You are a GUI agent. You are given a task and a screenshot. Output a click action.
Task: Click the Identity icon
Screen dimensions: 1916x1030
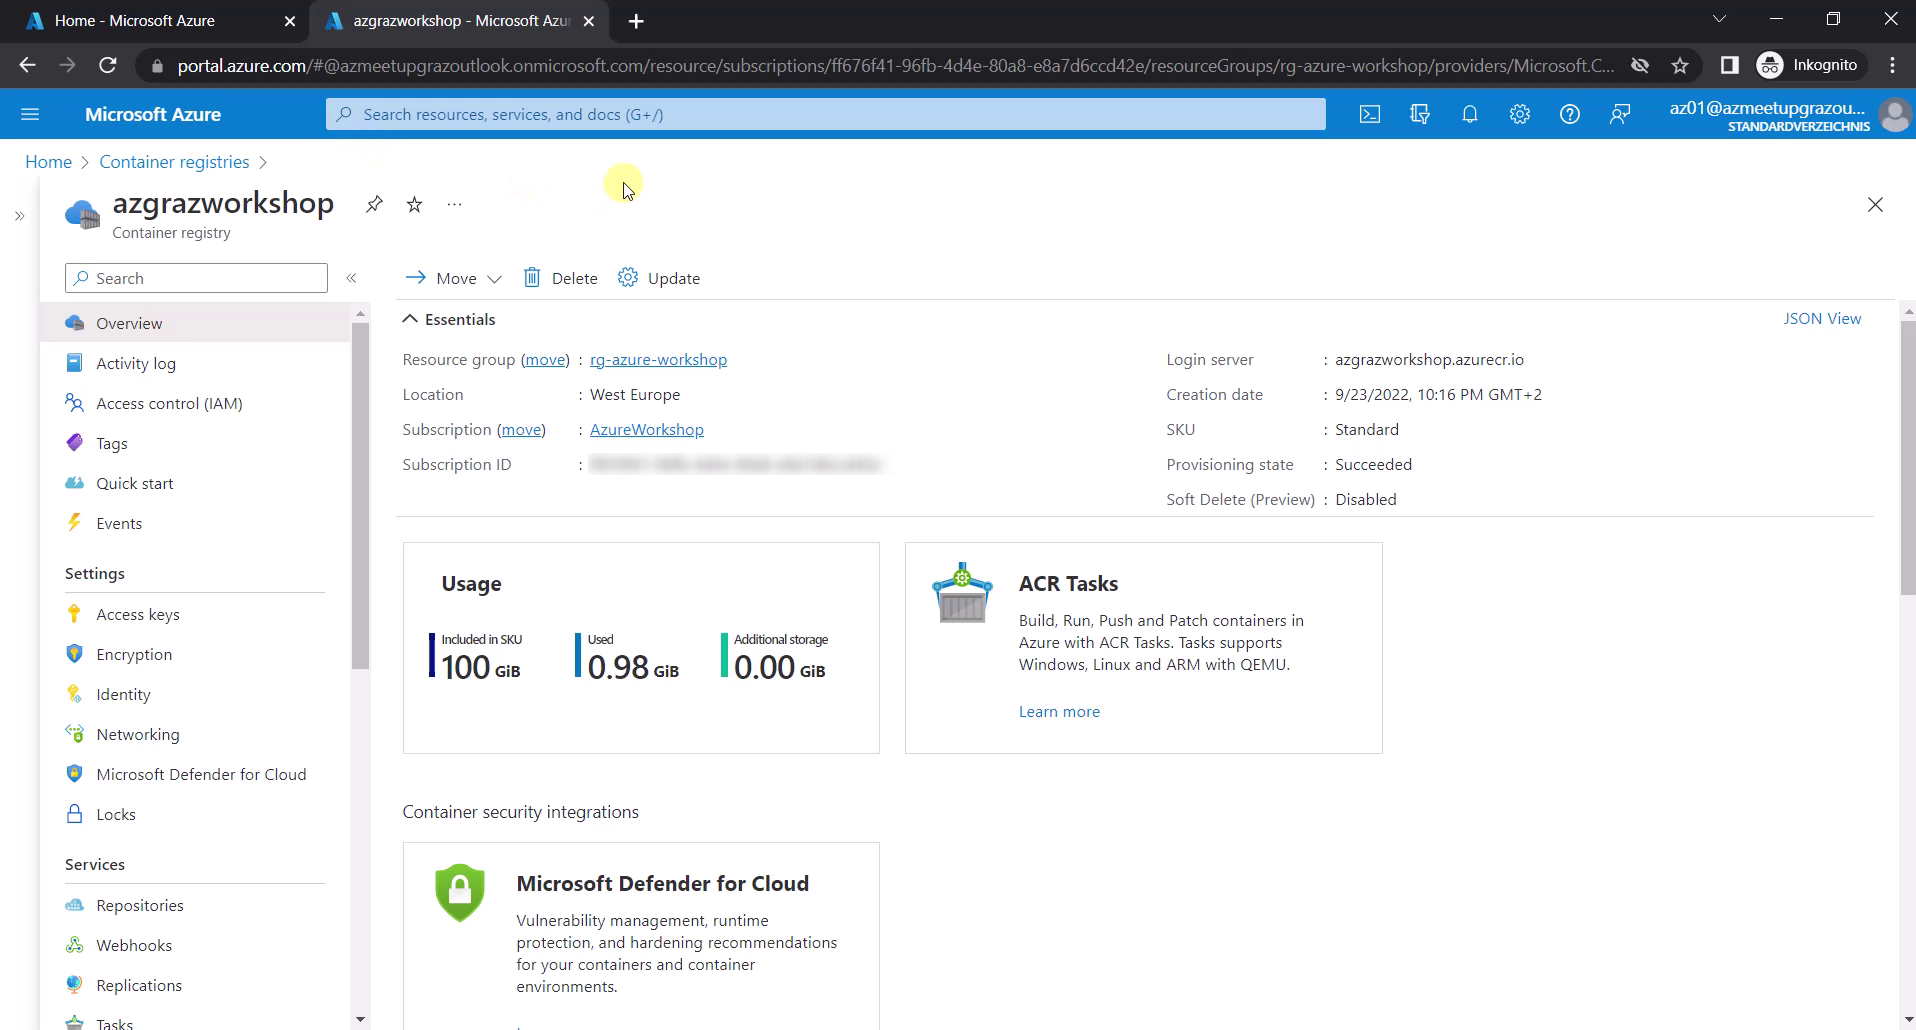[x=74, y=694]
